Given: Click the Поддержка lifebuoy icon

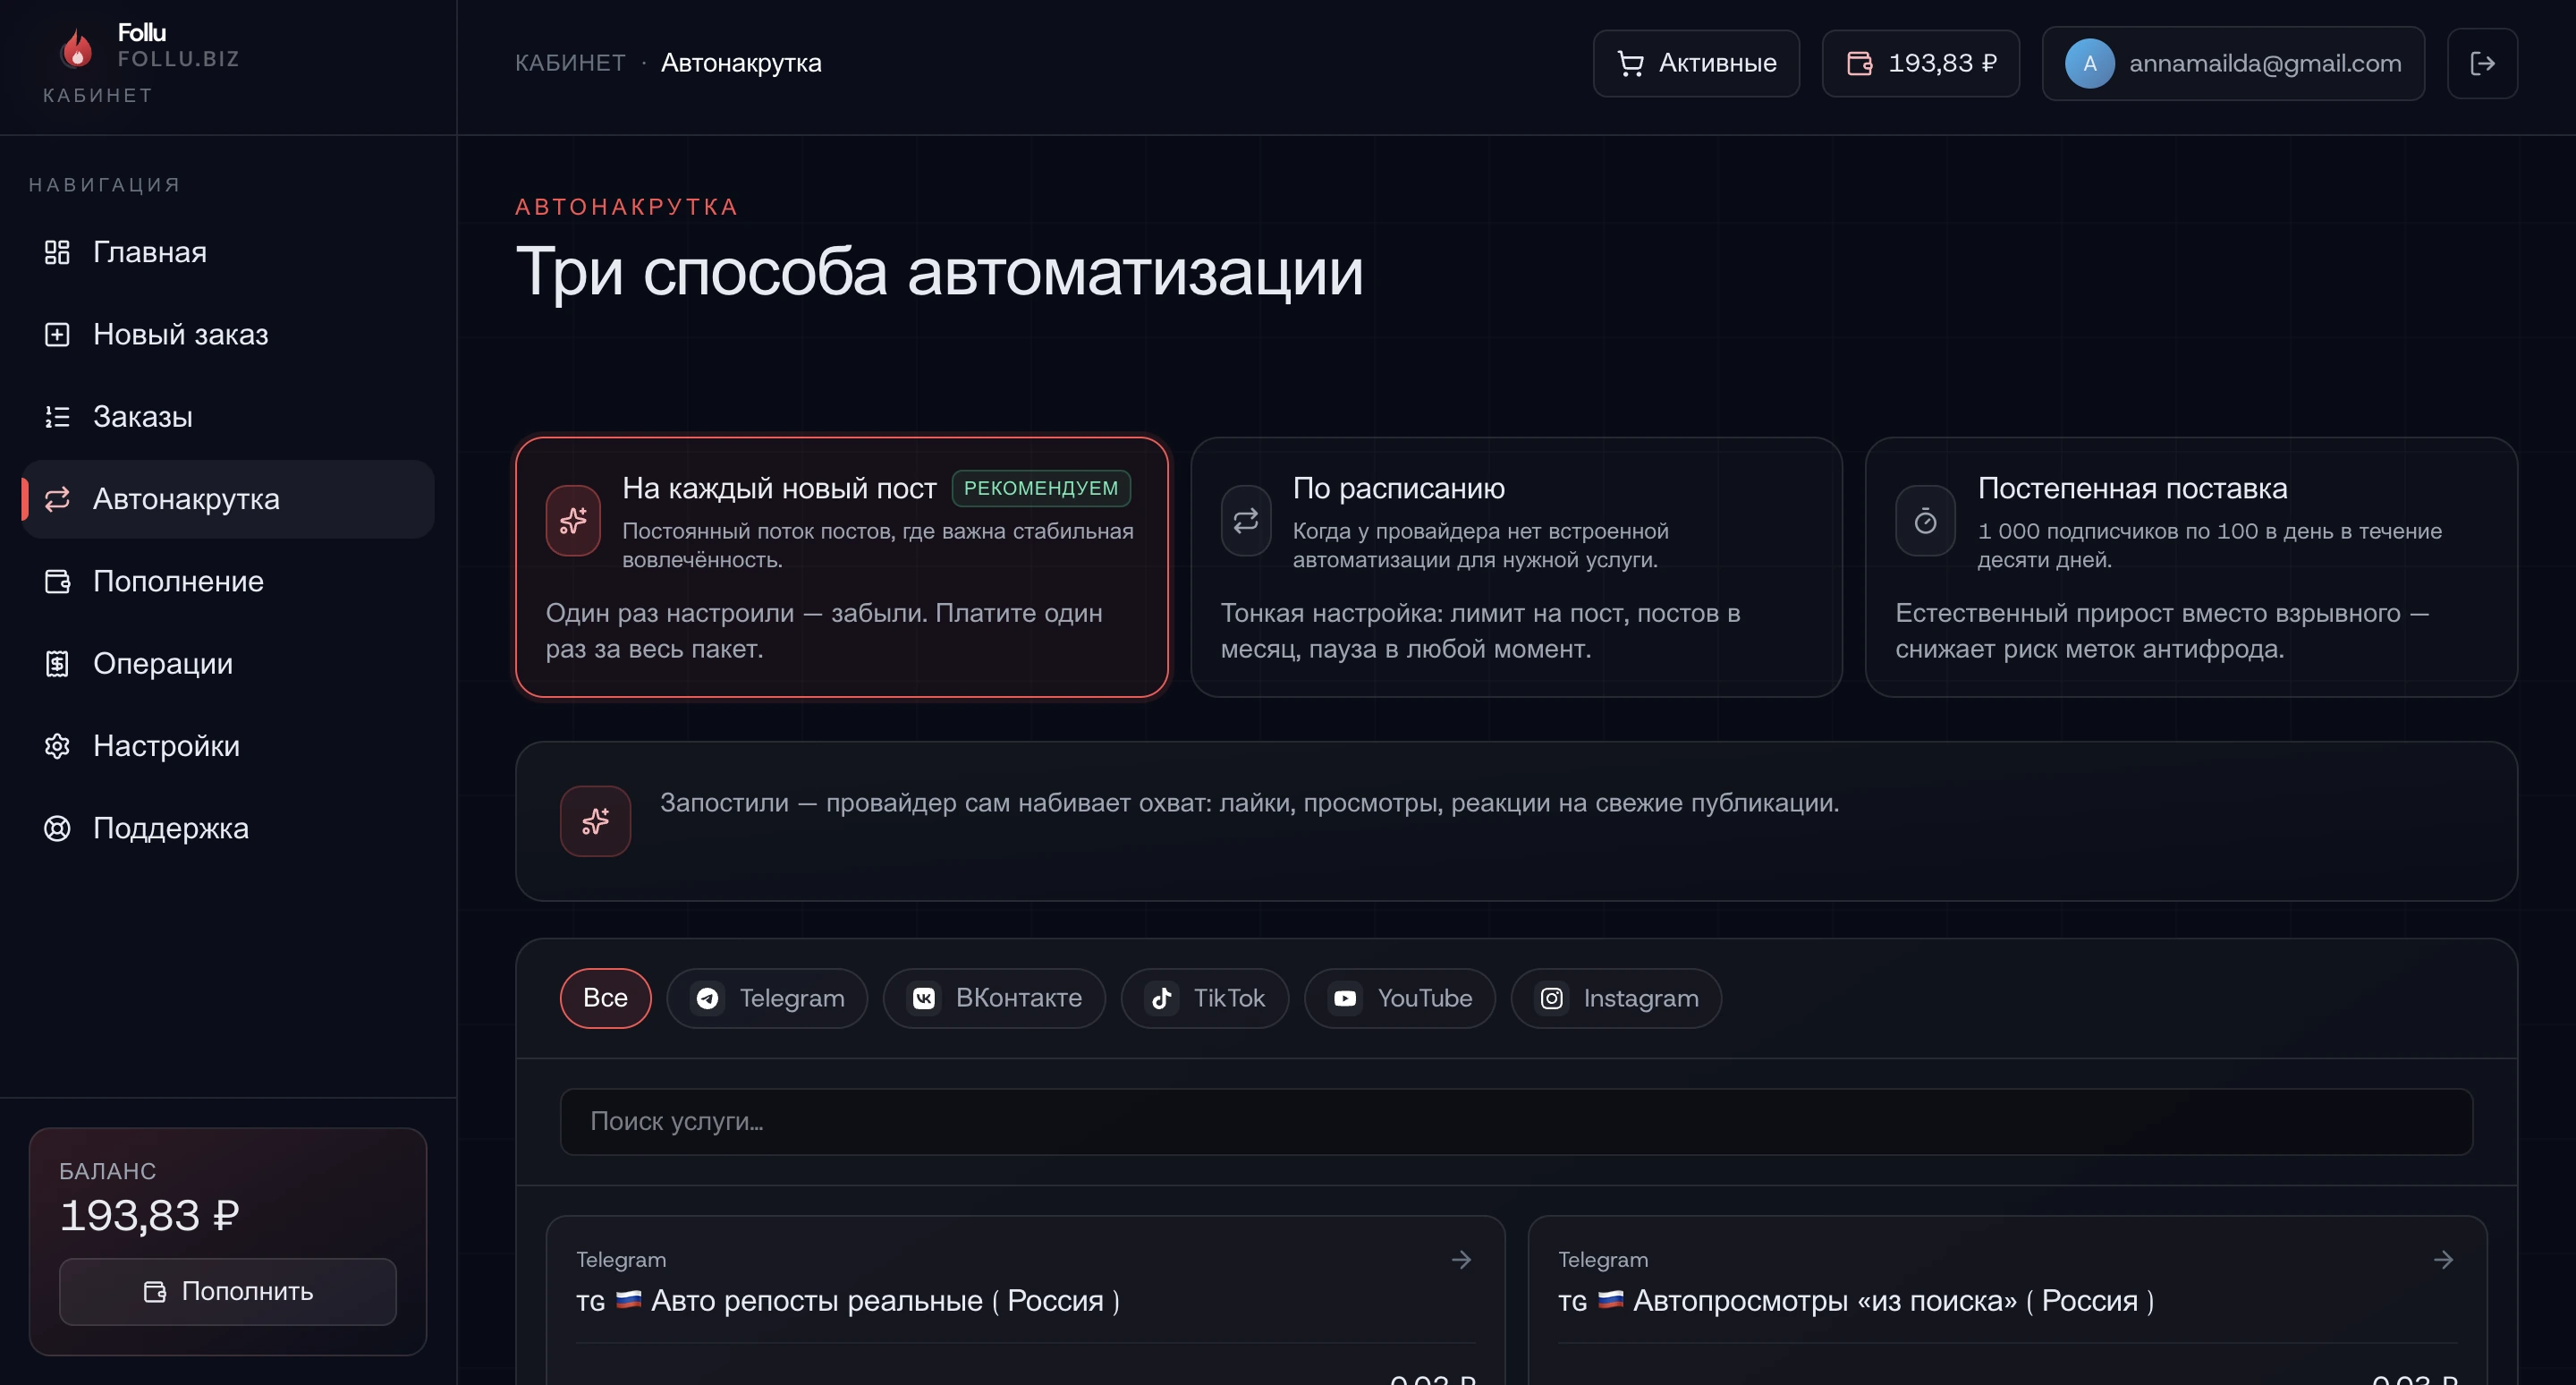Looking at the screenshot, I should pyautogui.click(x=57, y=828).
